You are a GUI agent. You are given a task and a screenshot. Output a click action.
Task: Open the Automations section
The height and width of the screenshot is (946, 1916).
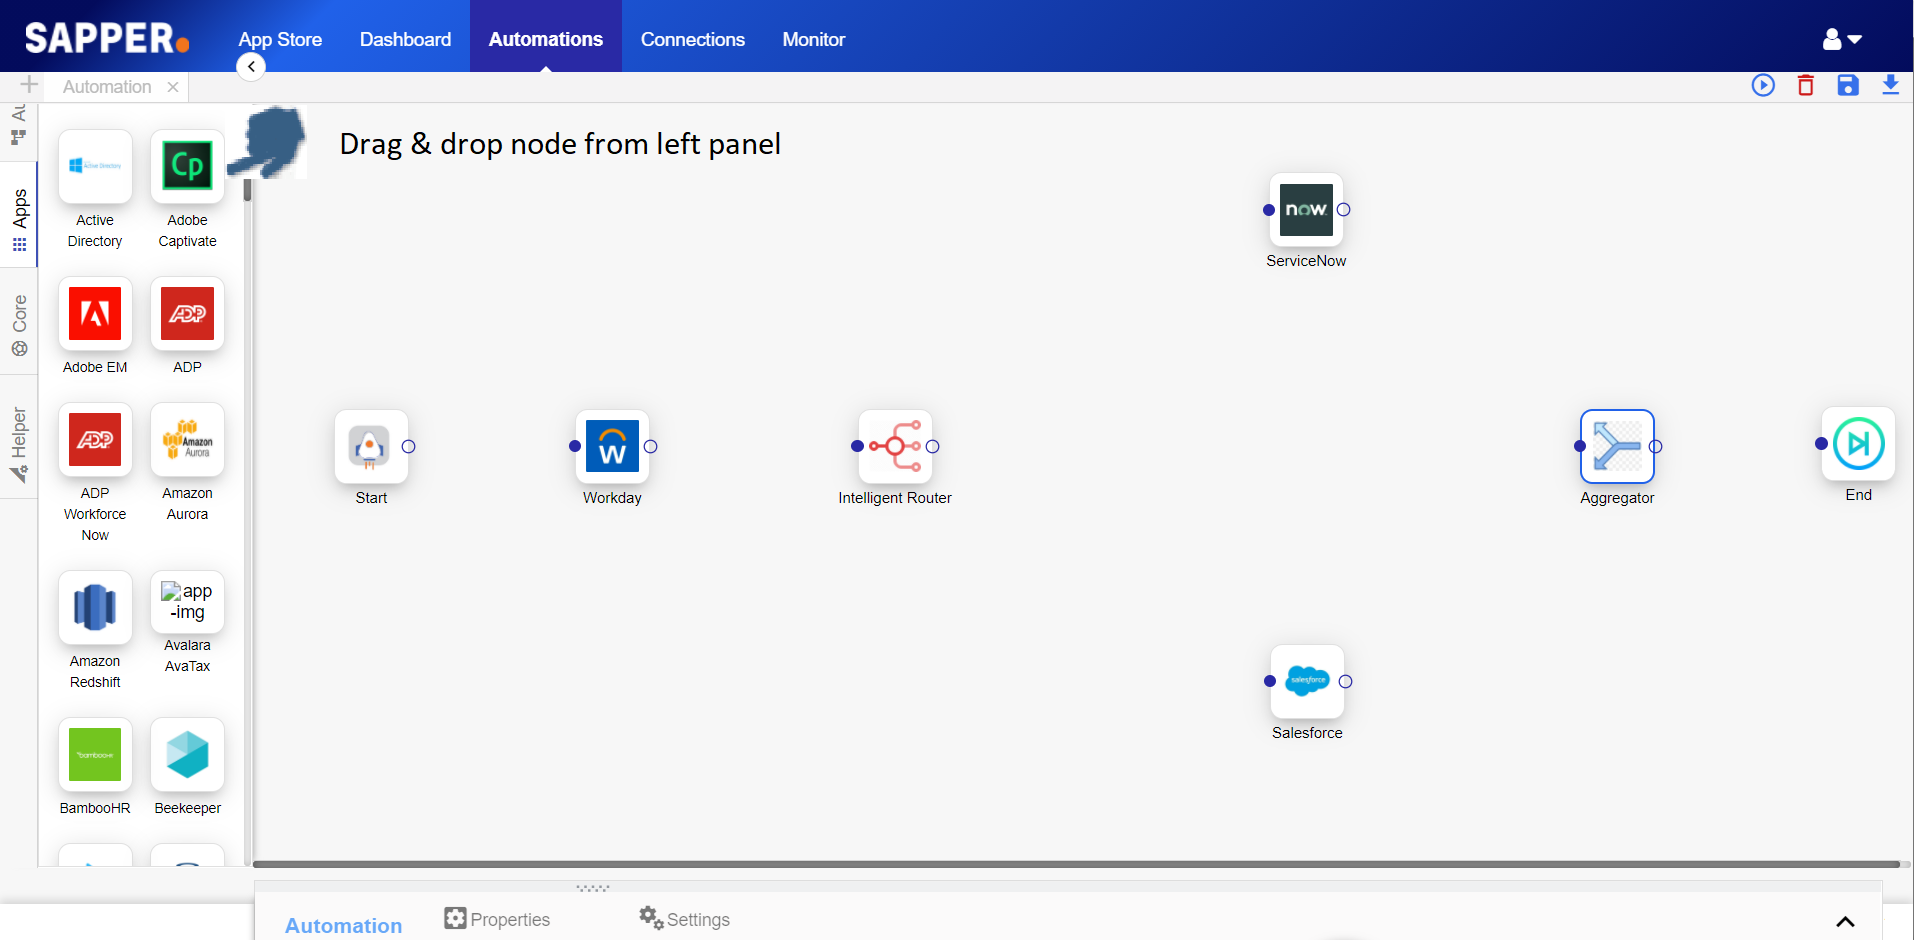pyautogui.click(x=546, y=39)
